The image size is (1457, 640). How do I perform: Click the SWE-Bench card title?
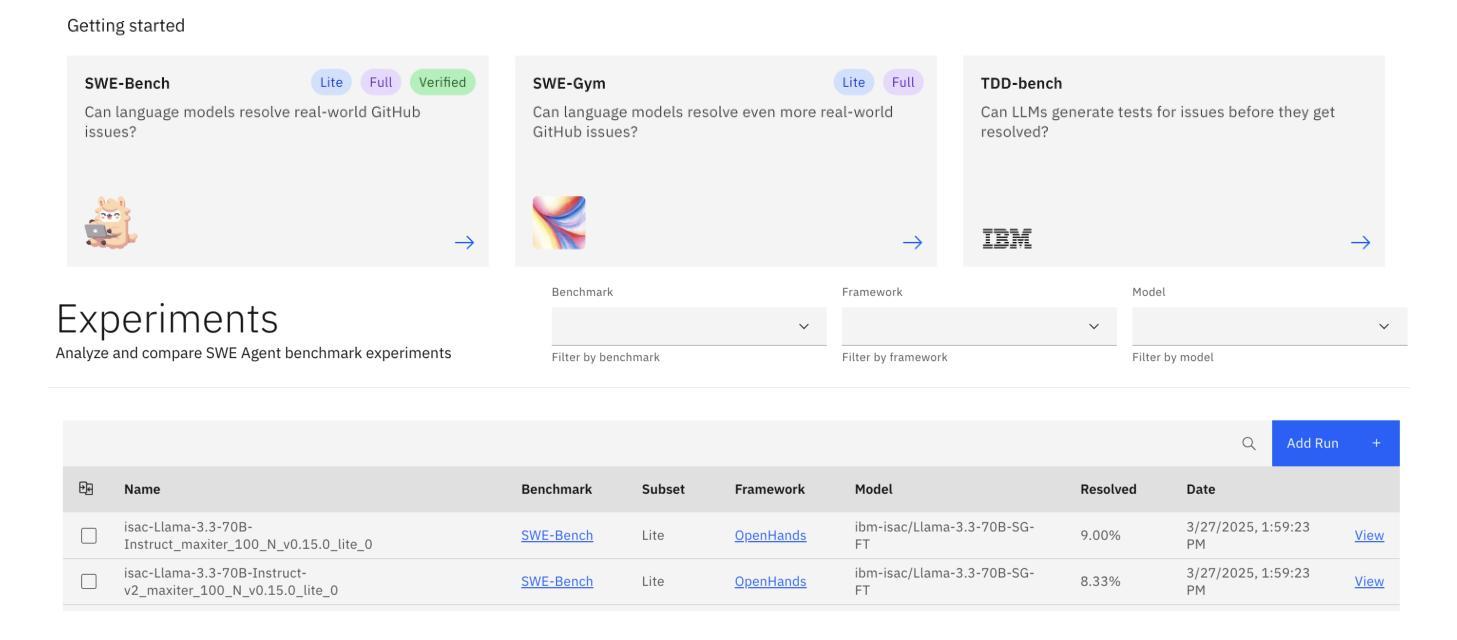[127, 83]
